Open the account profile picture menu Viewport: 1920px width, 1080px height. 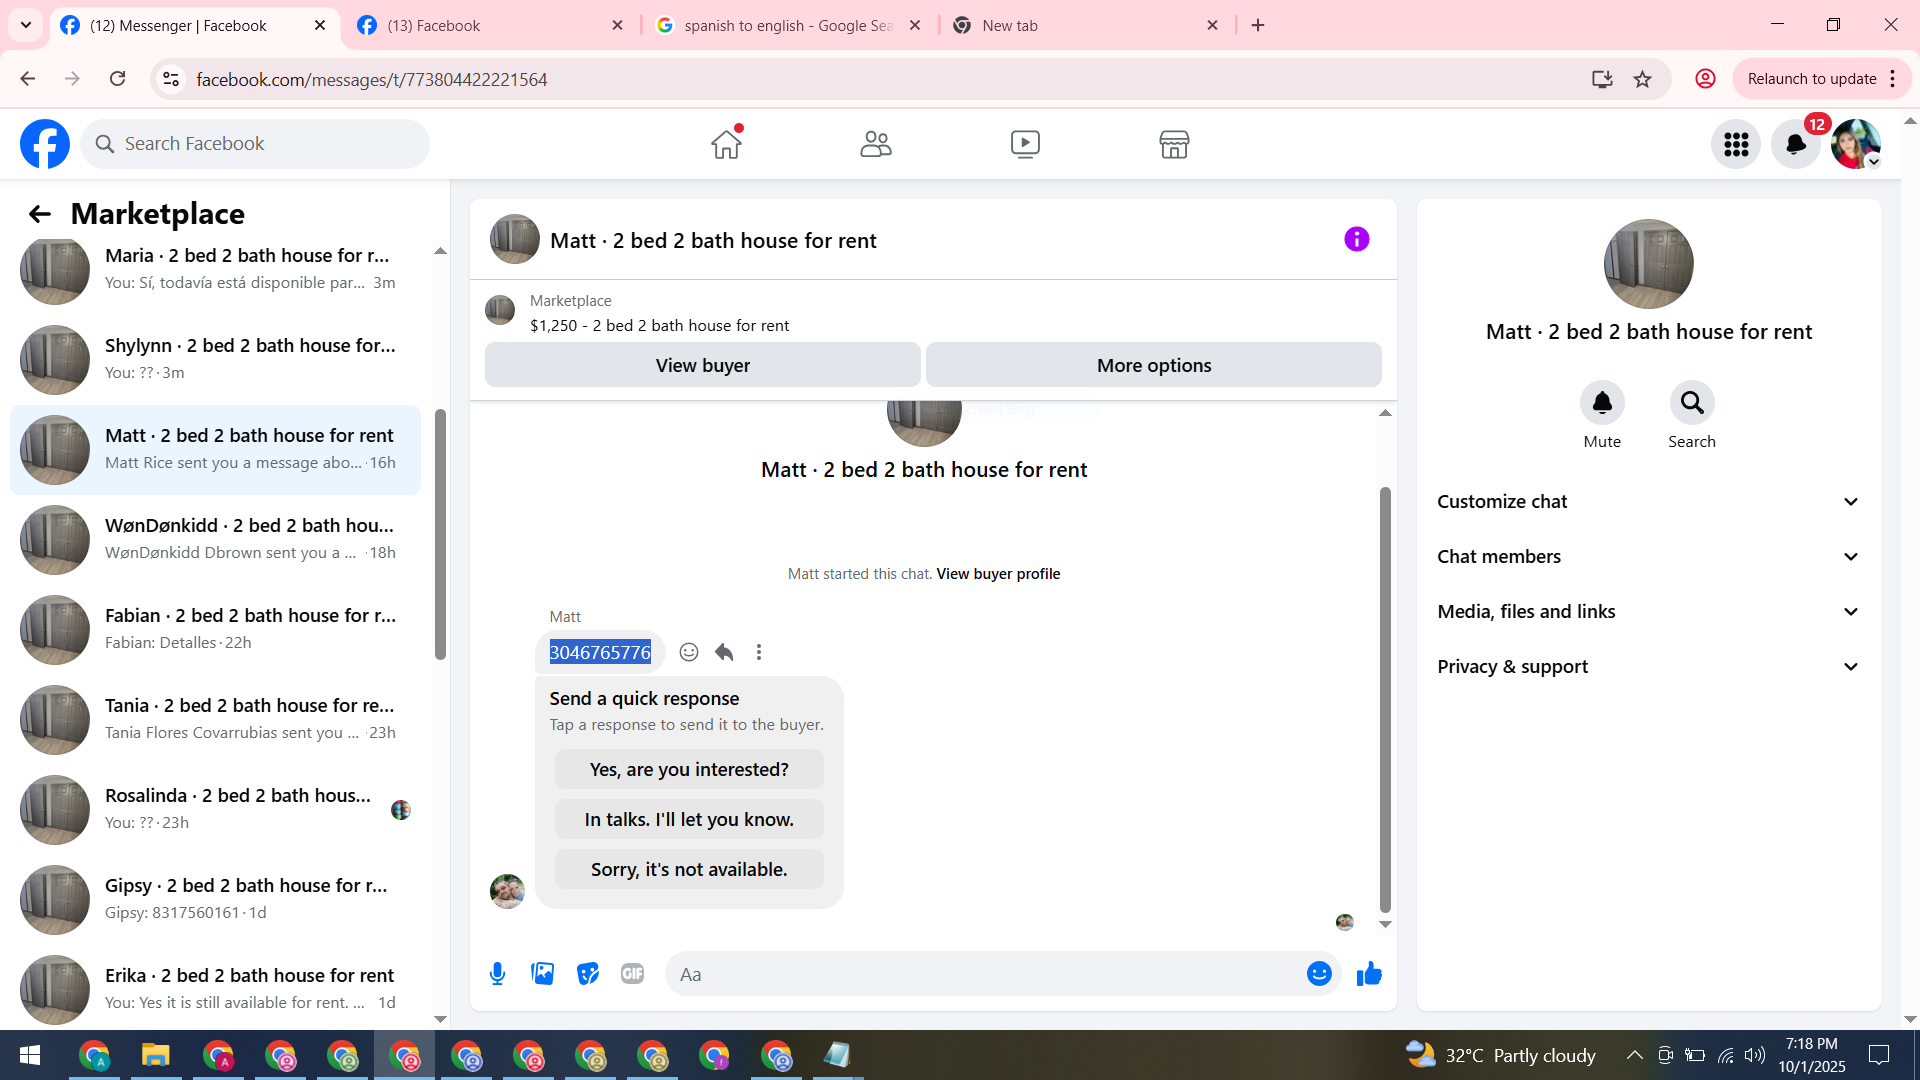tap(1856, 144)
